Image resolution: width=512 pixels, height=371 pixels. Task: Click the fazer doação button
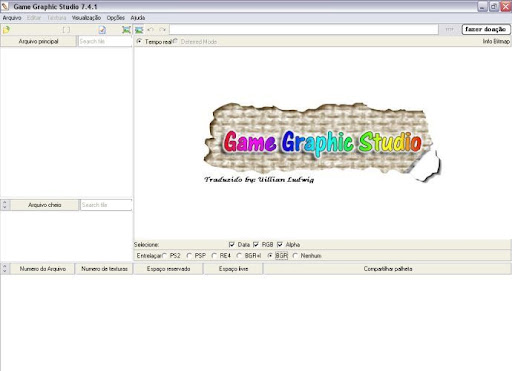tap(486, 29)
